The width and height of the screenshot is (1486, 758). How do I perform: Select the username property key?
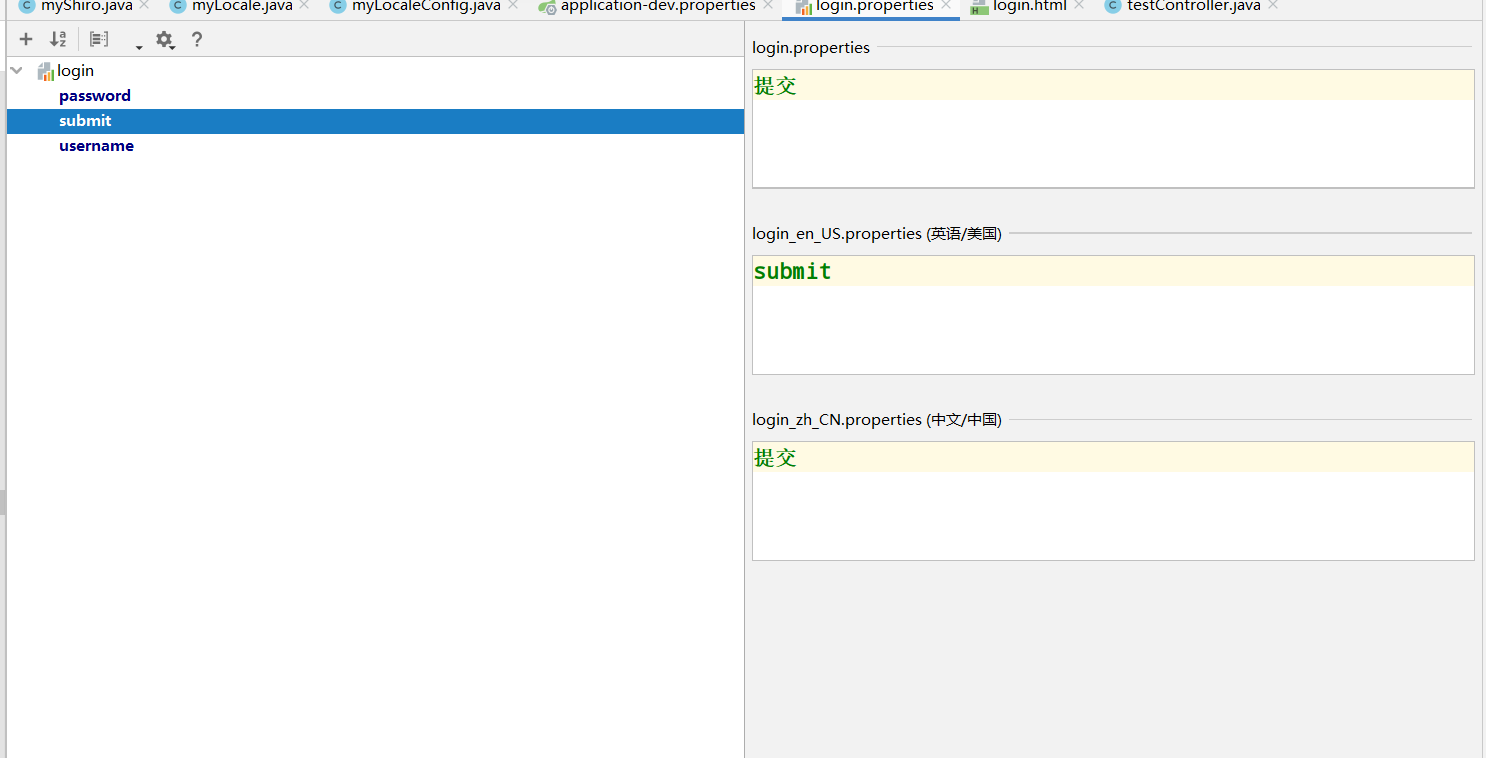coord(96,146)
